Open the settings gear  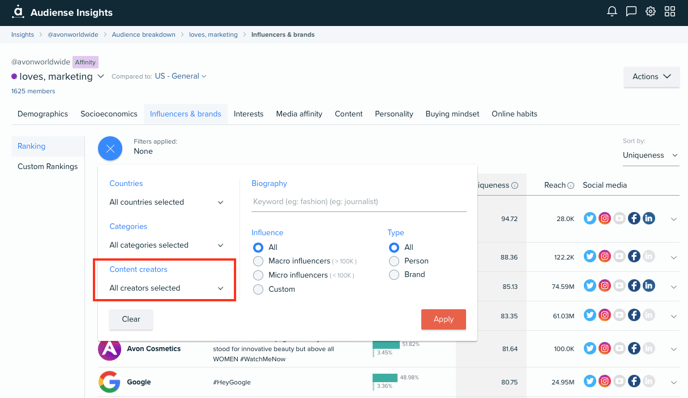point(650,11)
